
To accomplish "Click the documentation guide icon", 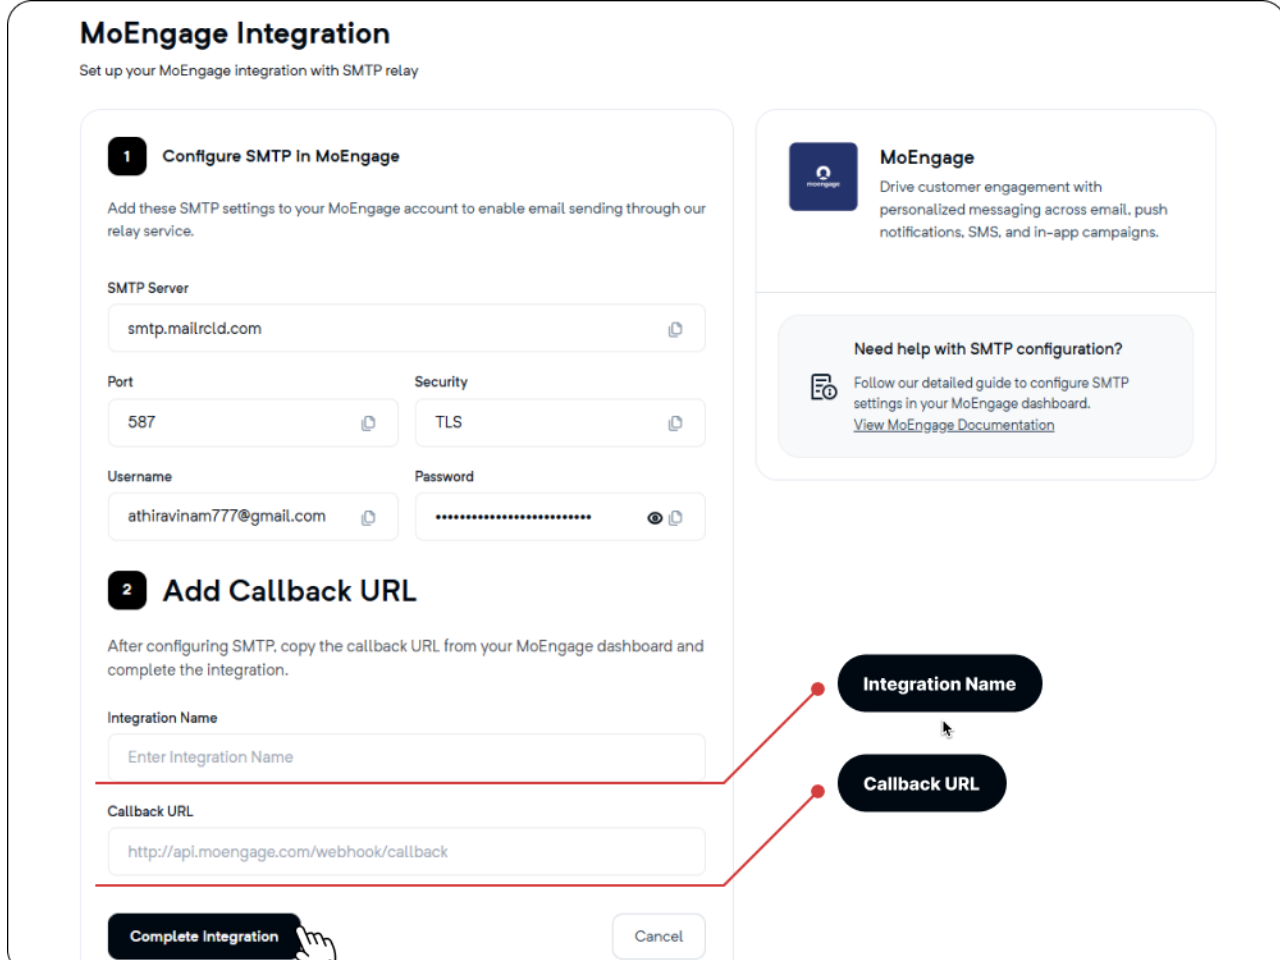I will [823, 387].
